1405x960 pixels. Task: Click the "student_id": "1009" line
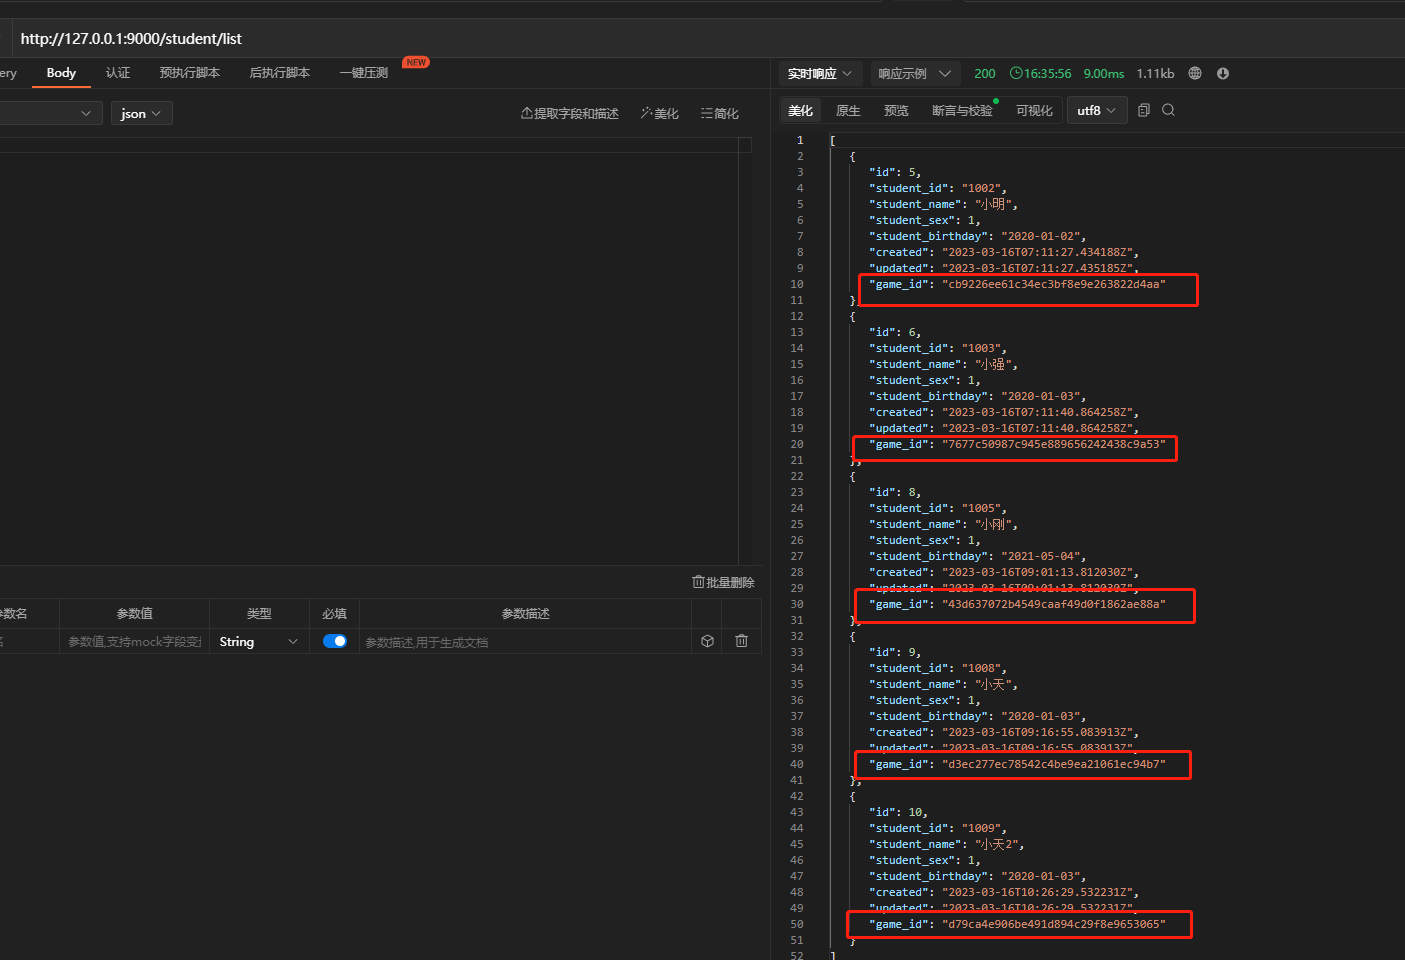click(938, 828)
